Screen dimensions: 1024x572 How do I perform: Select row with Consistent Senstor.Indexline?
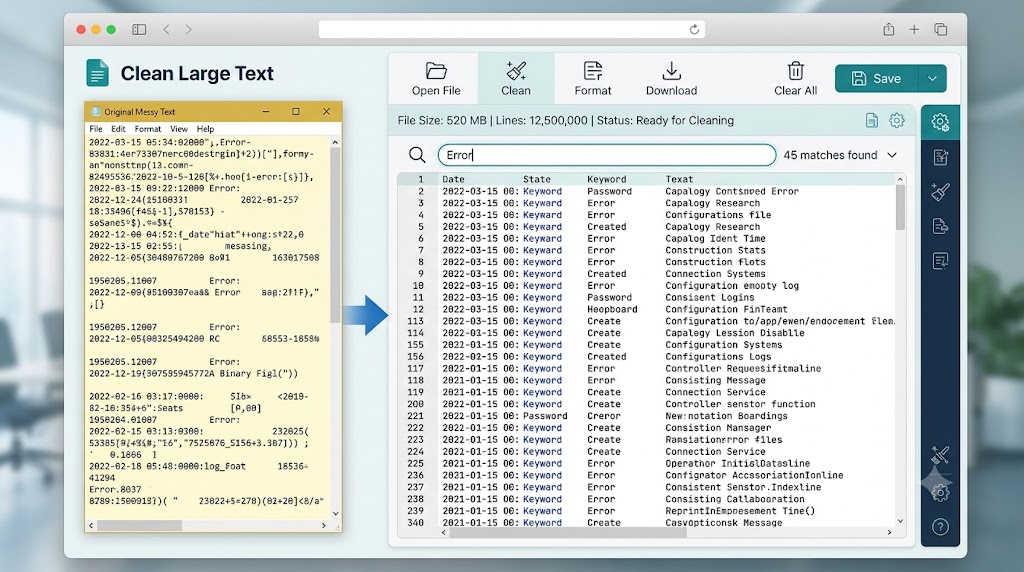coord(647,487)
